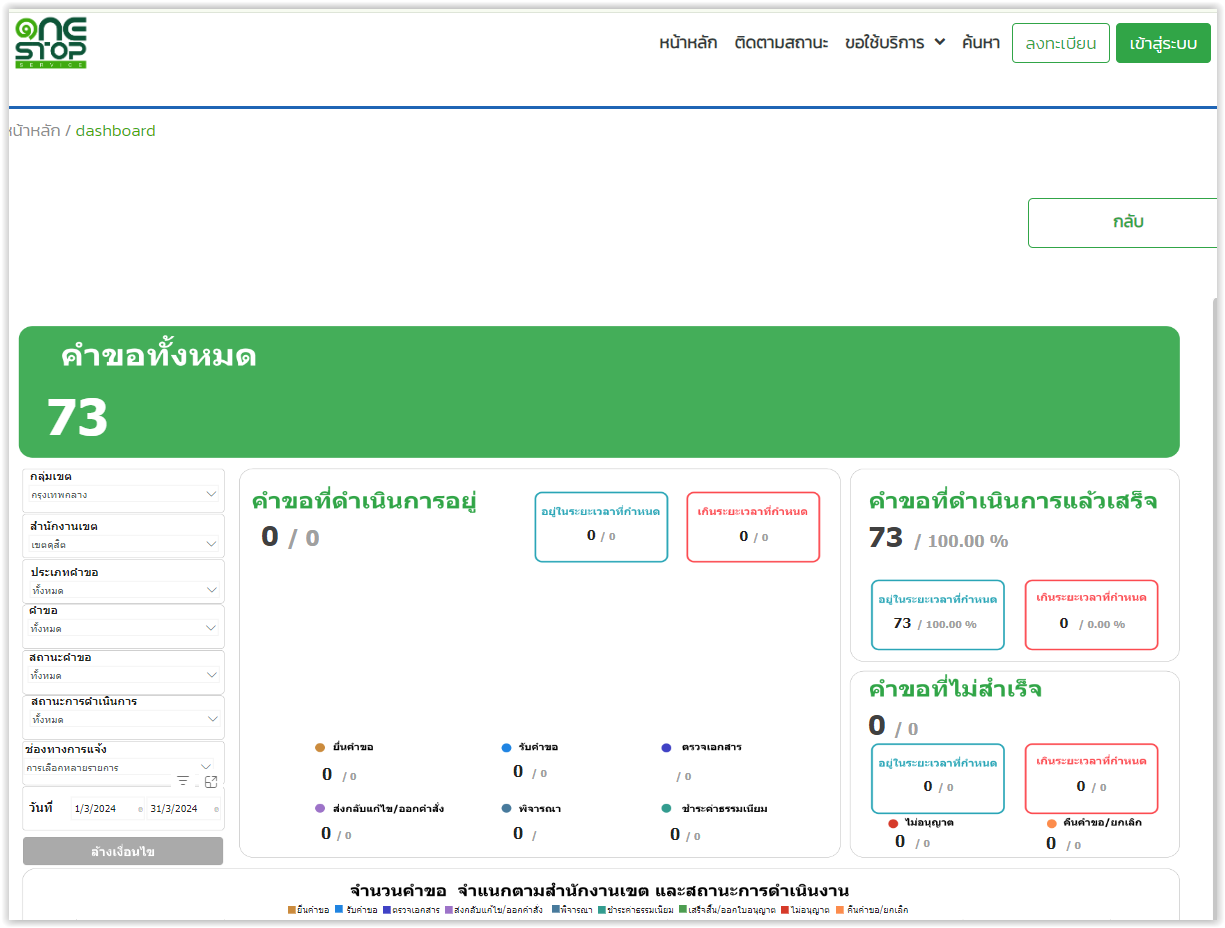The width and height of the screenshot is (1225, 928).
Task: Click the ล้างเงื่อนไข button
Action: [123, 852]
